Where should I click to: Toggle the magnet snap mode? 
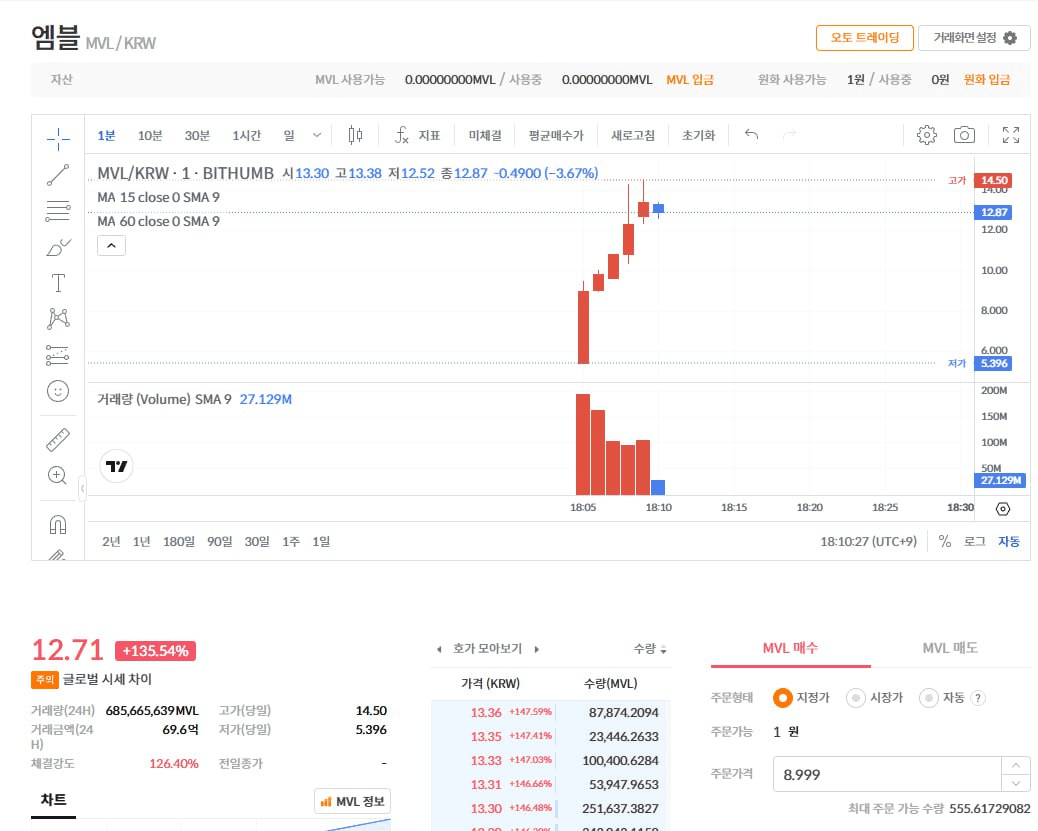[58, 524]
